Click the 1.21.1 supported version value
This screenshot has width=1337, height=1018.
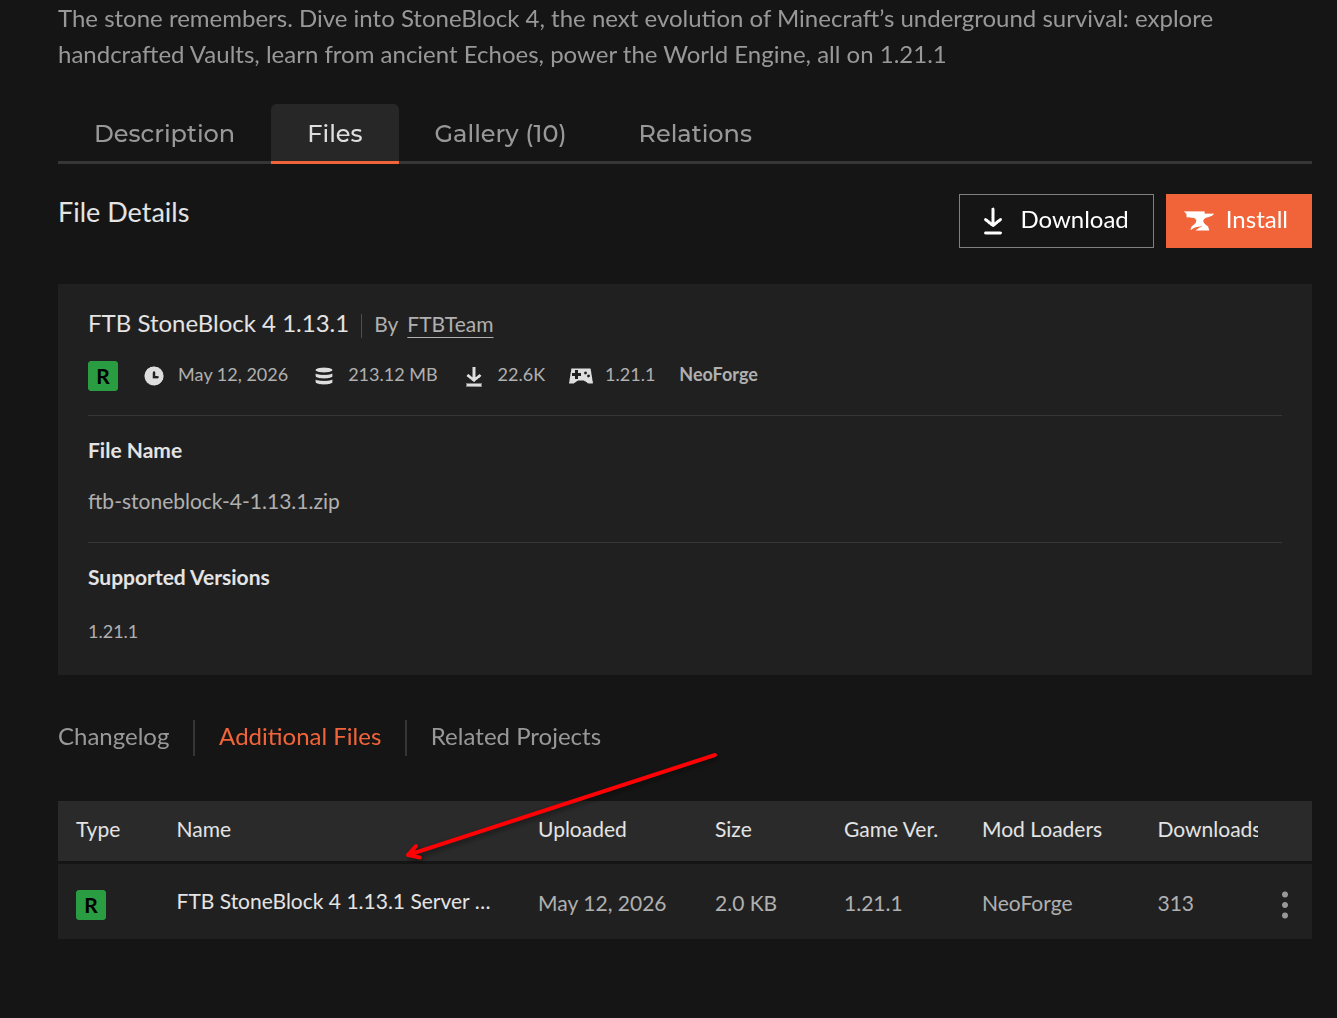click(x=113, y=632)
